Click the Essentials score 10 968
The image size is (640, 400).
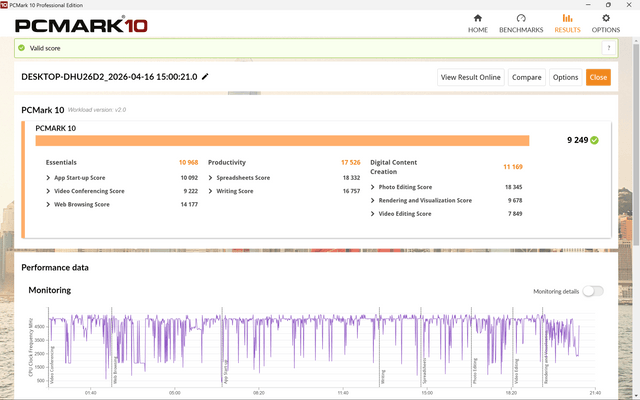[x=188, y=162]
